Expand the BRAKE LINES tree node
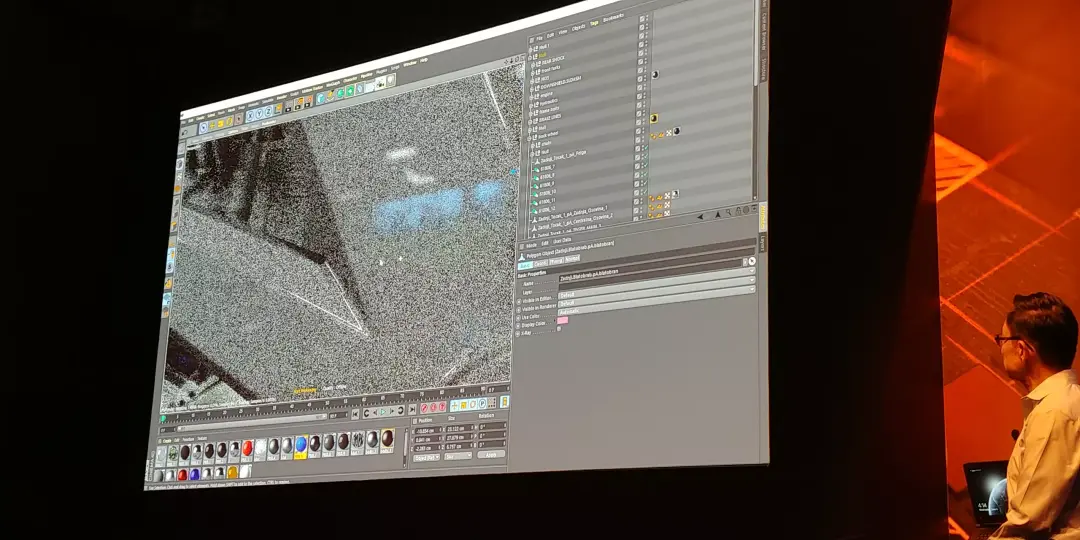 pos(530,122)
